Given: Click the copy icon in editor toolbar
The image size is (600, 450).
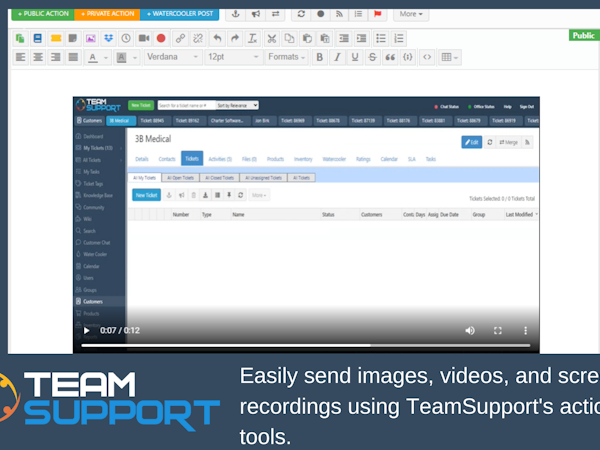Looking at the screenshot, I should coord(289,38).
